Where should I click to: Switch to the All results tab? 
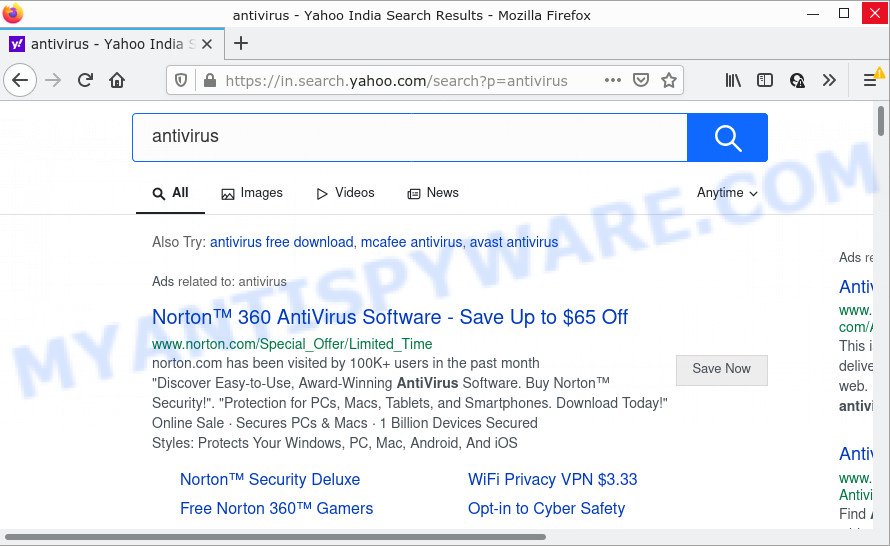(170, 194)
